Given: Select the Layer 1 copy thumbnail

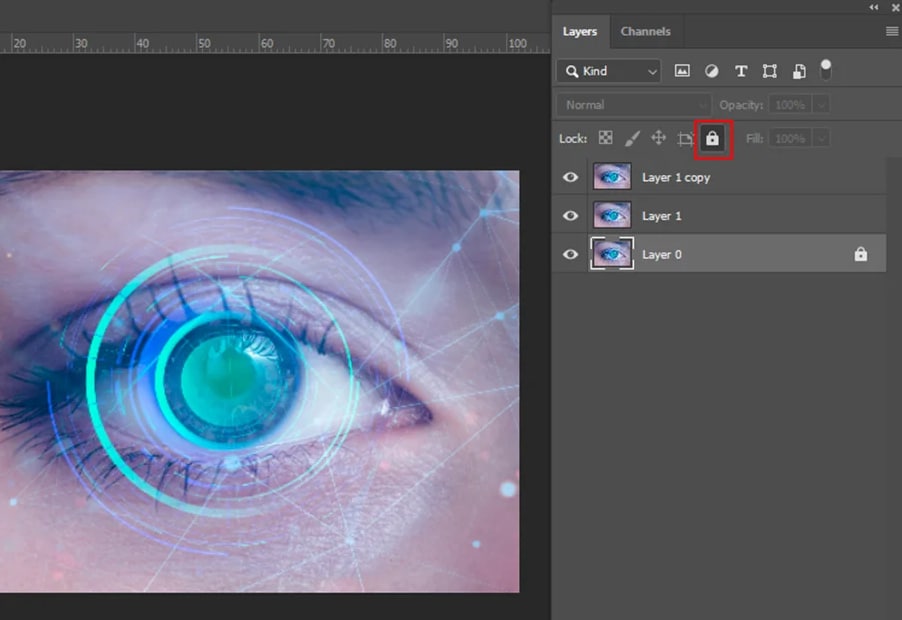Looking at the screenshot, I should pyautogui.click(x=612, y=177).
